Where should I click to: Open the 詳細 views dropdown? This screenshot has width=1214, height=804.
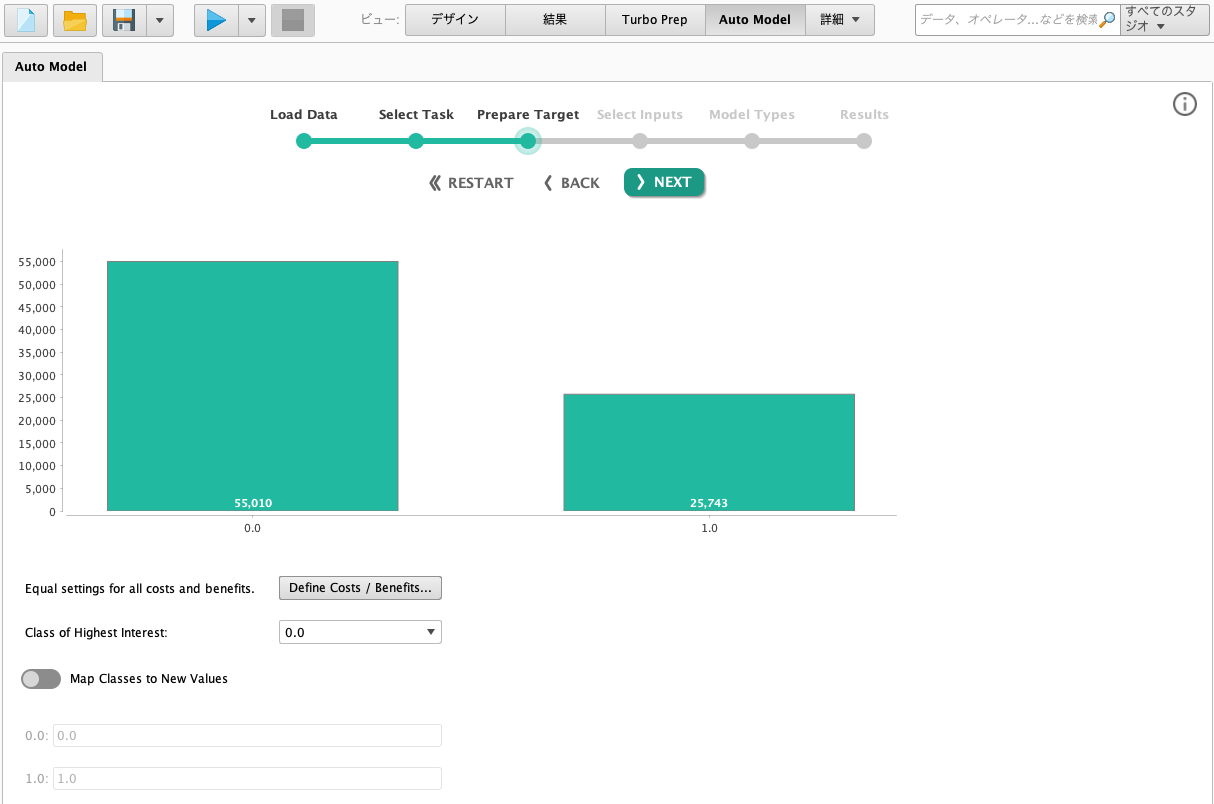pyautogui.click(x=840, y=20)
